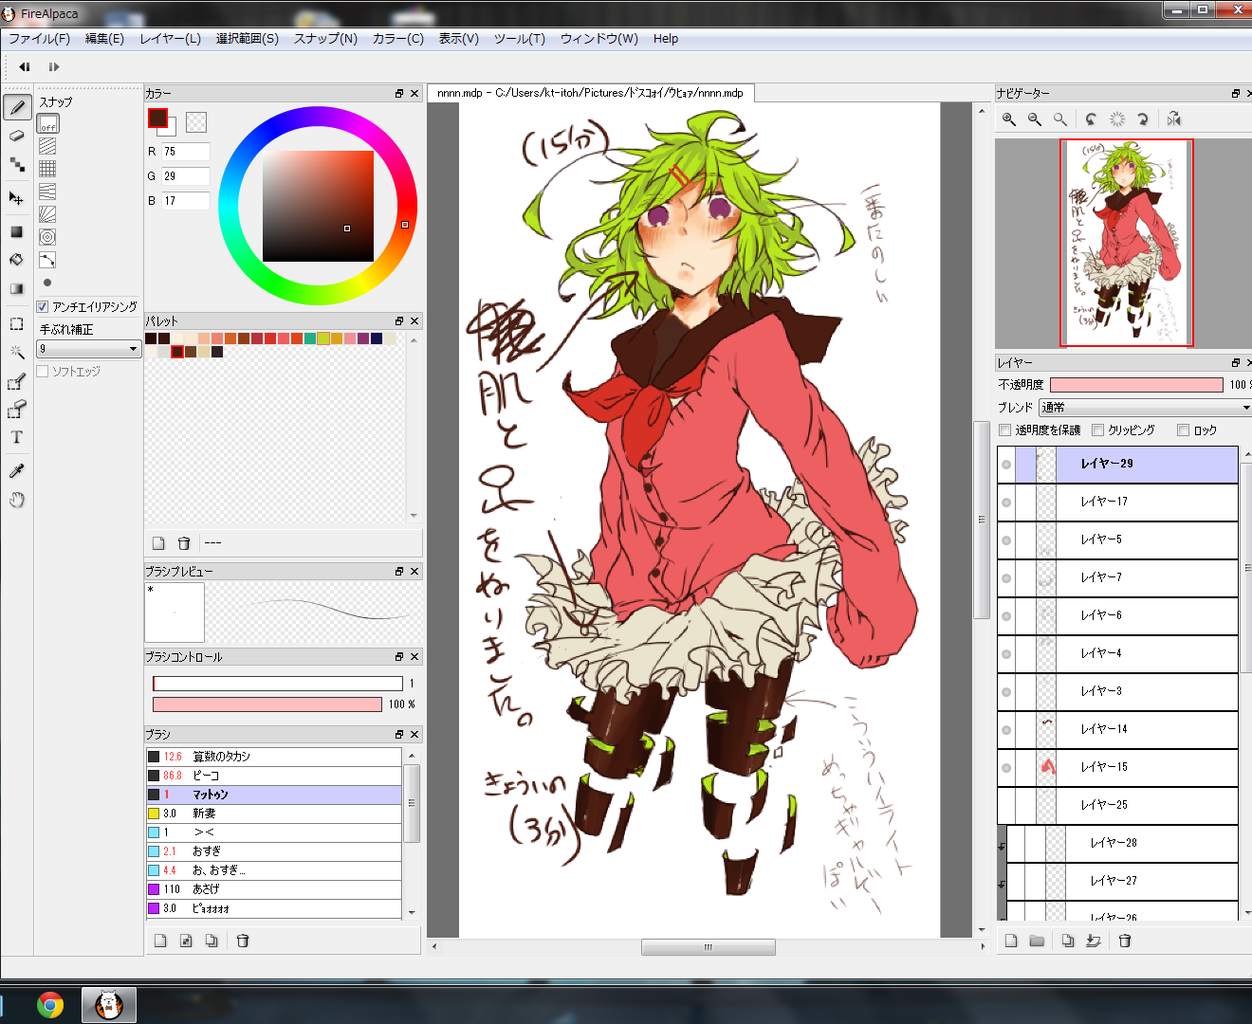The image size is (1252, 1024).
Task: Open the Help menu
Action: [665, 38]
